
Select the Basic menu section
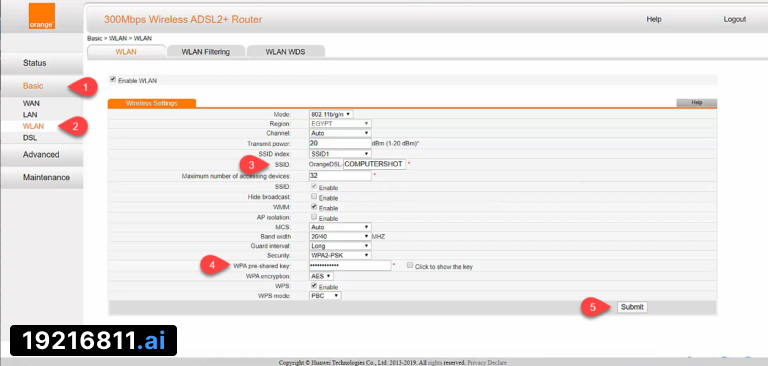tap(33, 86)
